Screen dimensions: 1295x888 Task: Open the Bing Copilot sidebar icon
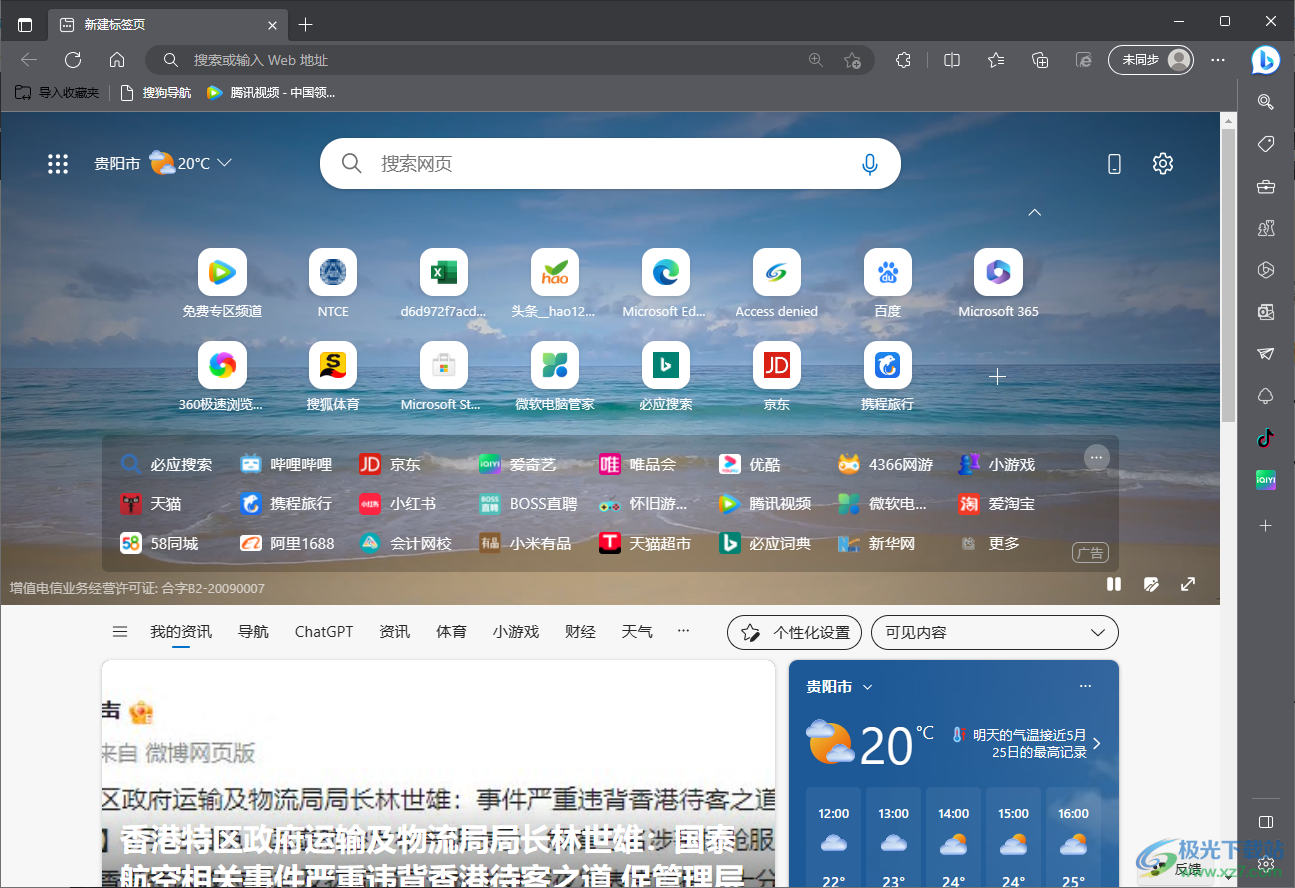tap(1265, 60)
